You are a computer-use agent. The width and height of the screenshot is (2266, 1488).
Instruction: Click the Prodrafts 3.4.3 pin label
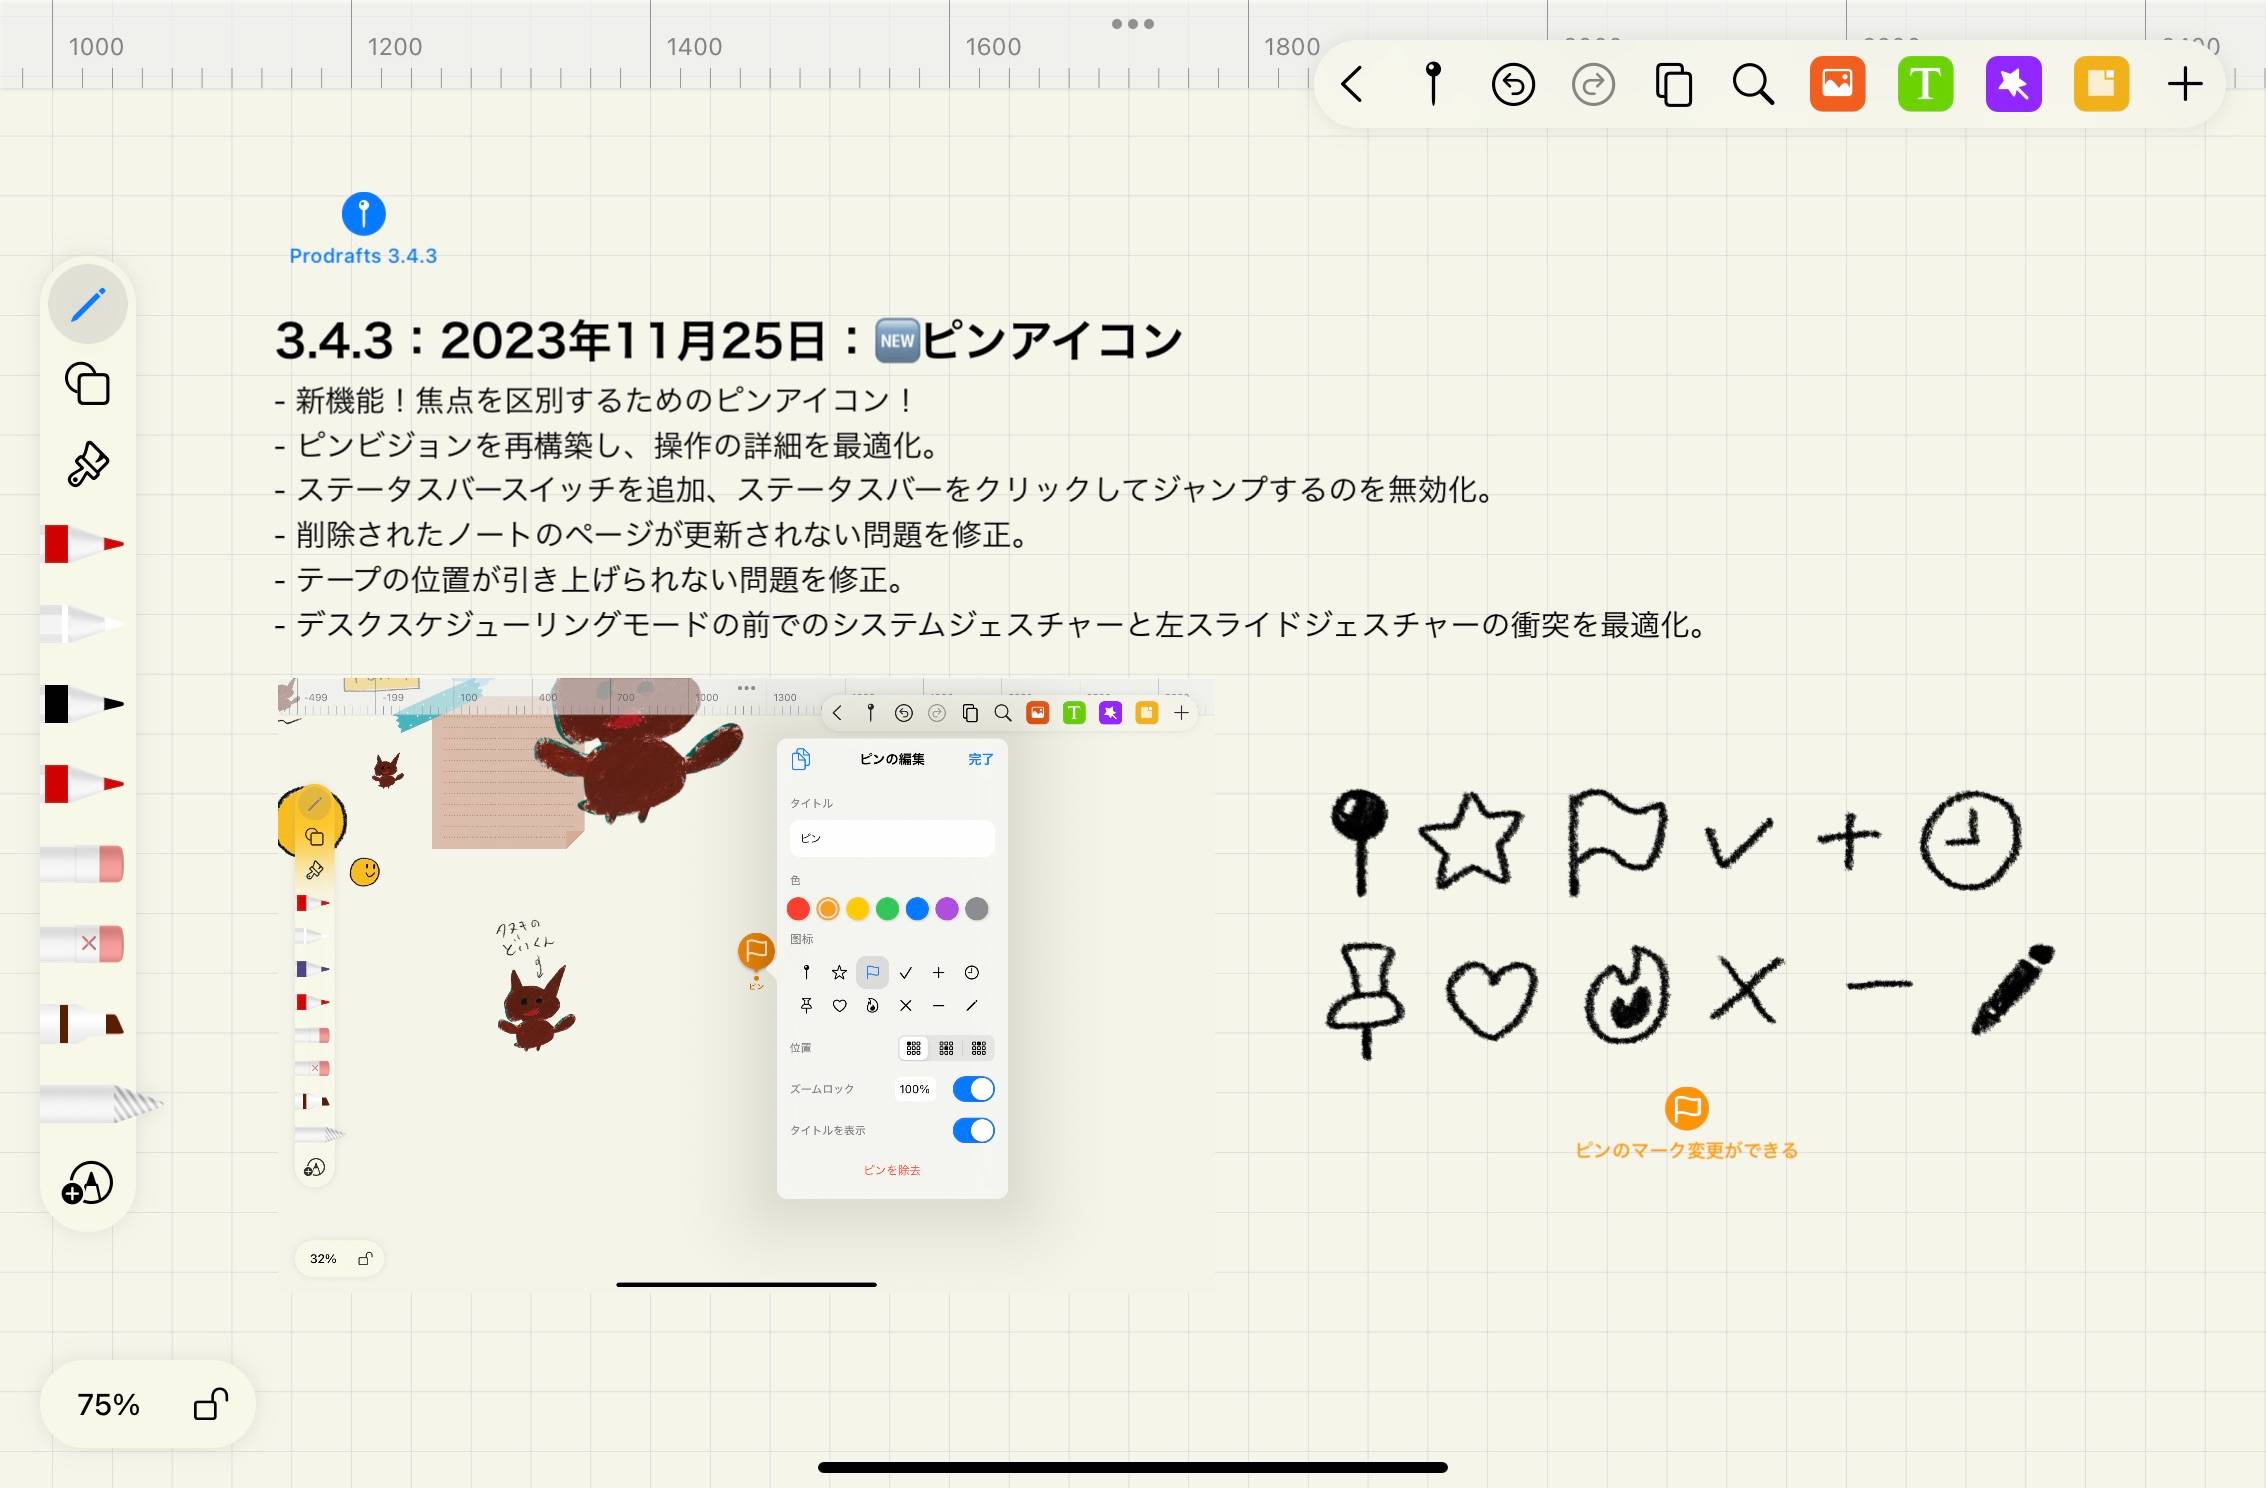point(363,256)
